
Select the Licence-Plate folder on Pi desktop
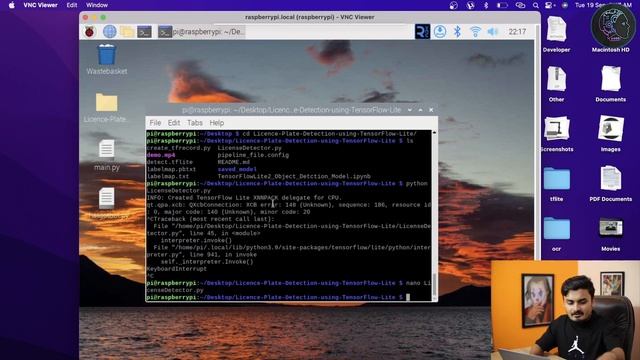point(107,108)
